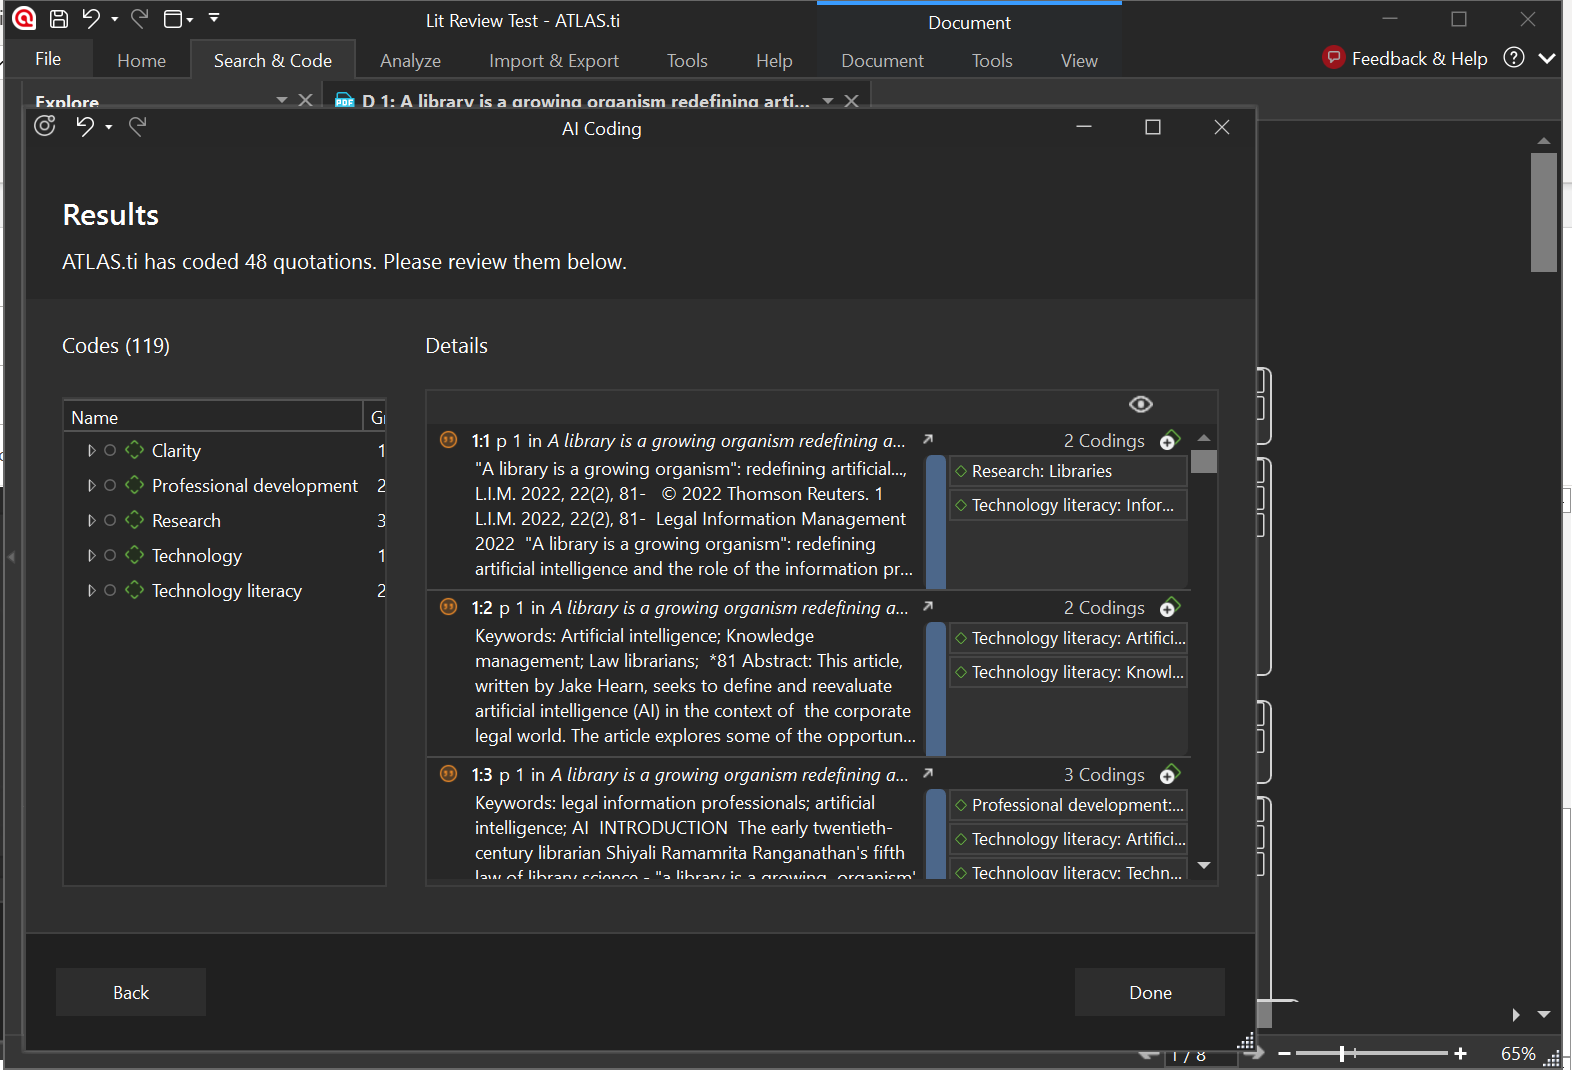Image resolution: width=1572 pixels, height=1070 pixels.
Task: Open the AI Coding undo dropdown arrow
Action: tap(108, 127)
